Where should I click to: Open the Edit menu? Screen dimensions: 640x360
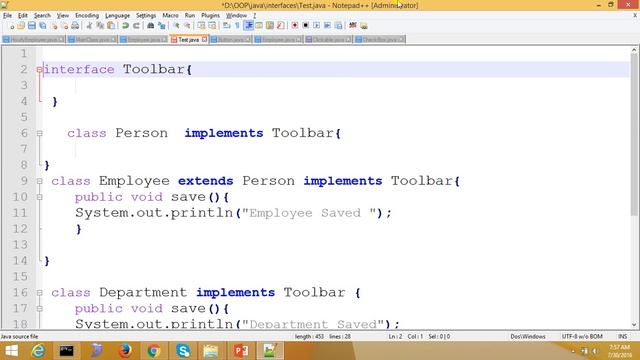tap(22, 16)
